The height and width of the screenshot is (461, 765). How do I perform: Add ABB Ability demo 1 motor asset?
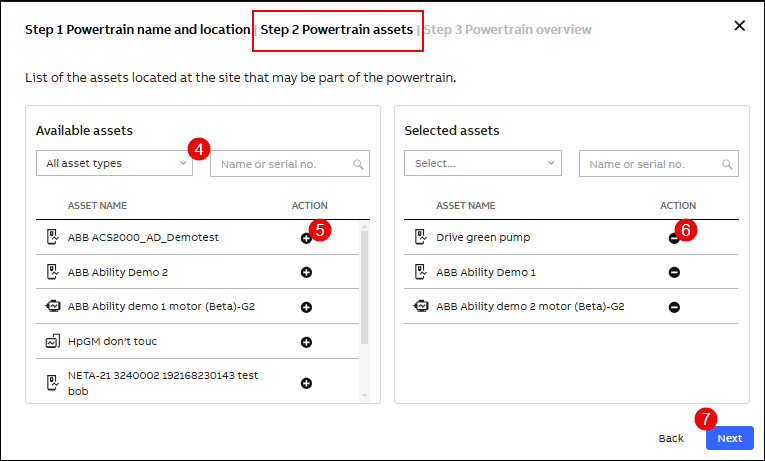click(x=306, y=307)
